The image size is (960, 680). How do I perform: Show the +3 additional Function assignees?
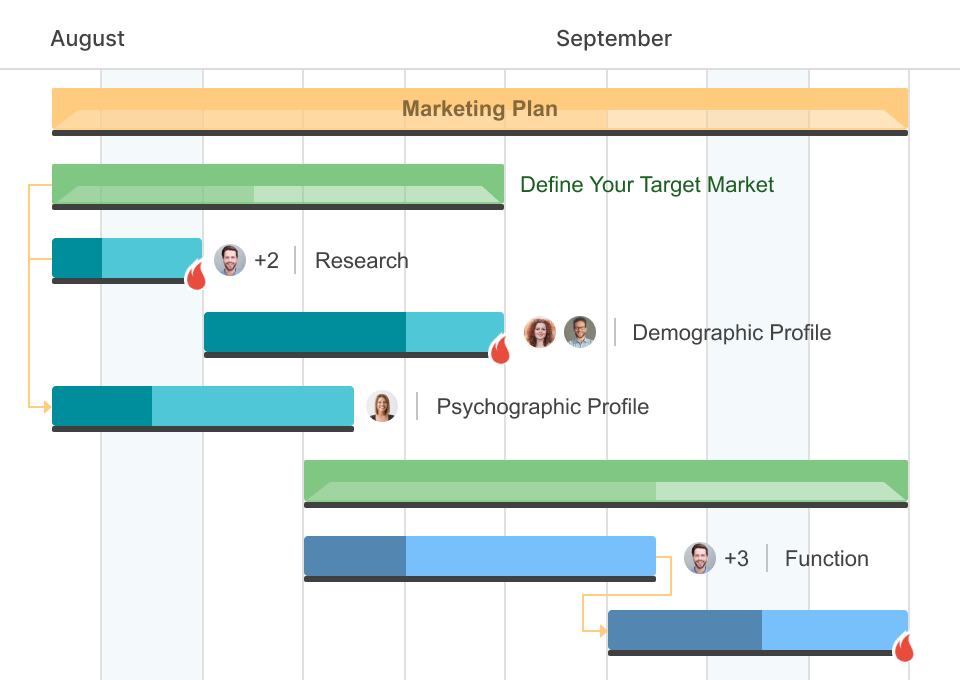pyautogui.click(x=736, y=559)
